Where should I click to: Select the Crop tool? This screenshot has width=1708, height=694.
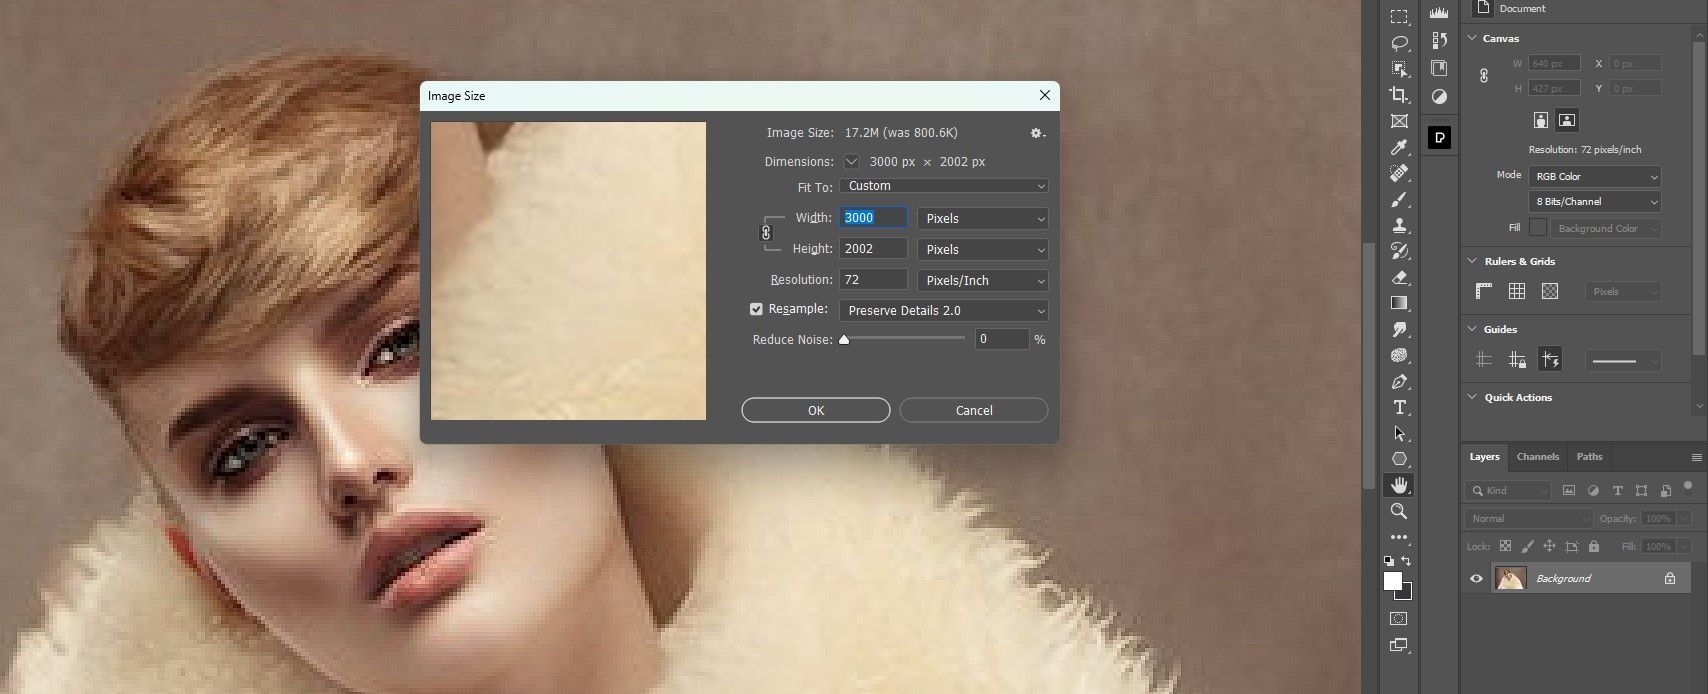coord(1399,95)
